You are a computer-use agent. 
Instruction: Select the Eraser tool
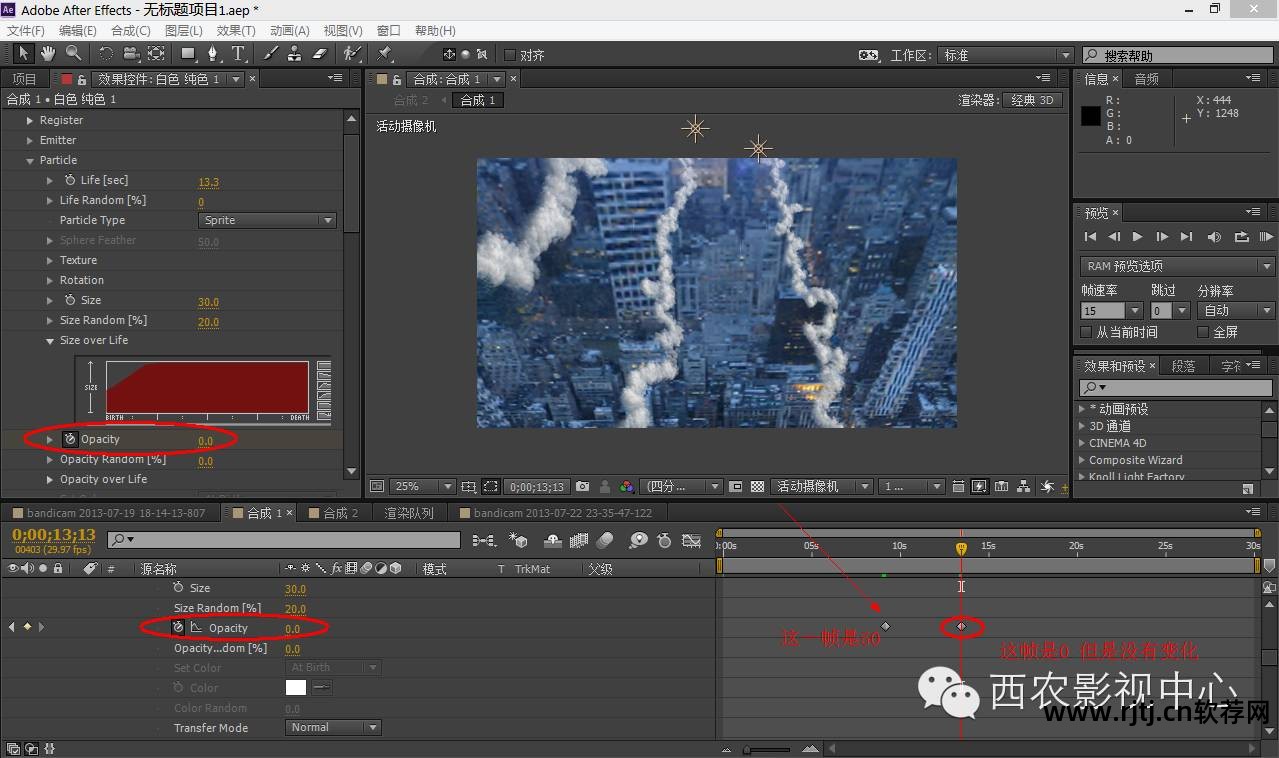320,53
